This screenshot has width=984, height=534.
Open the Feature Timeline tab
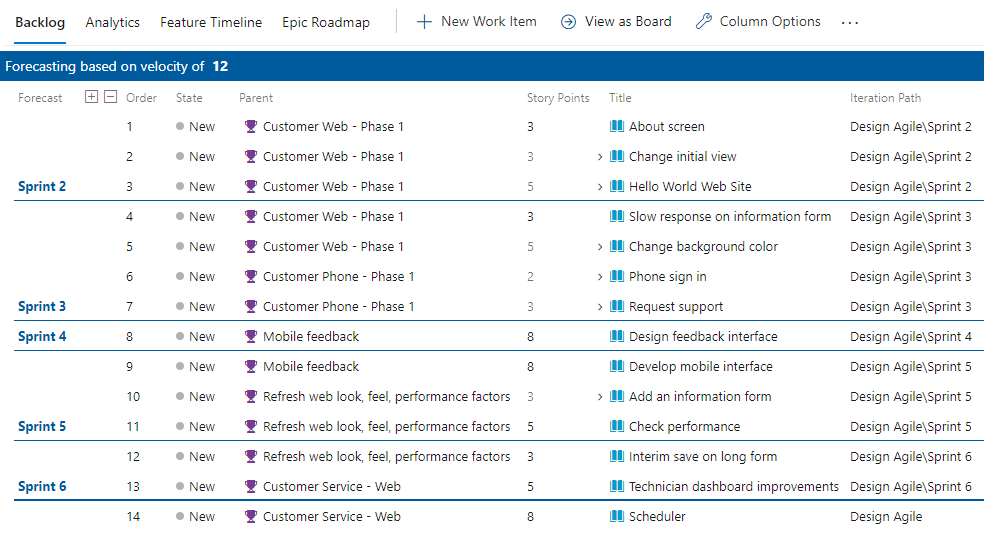point(211,23)
